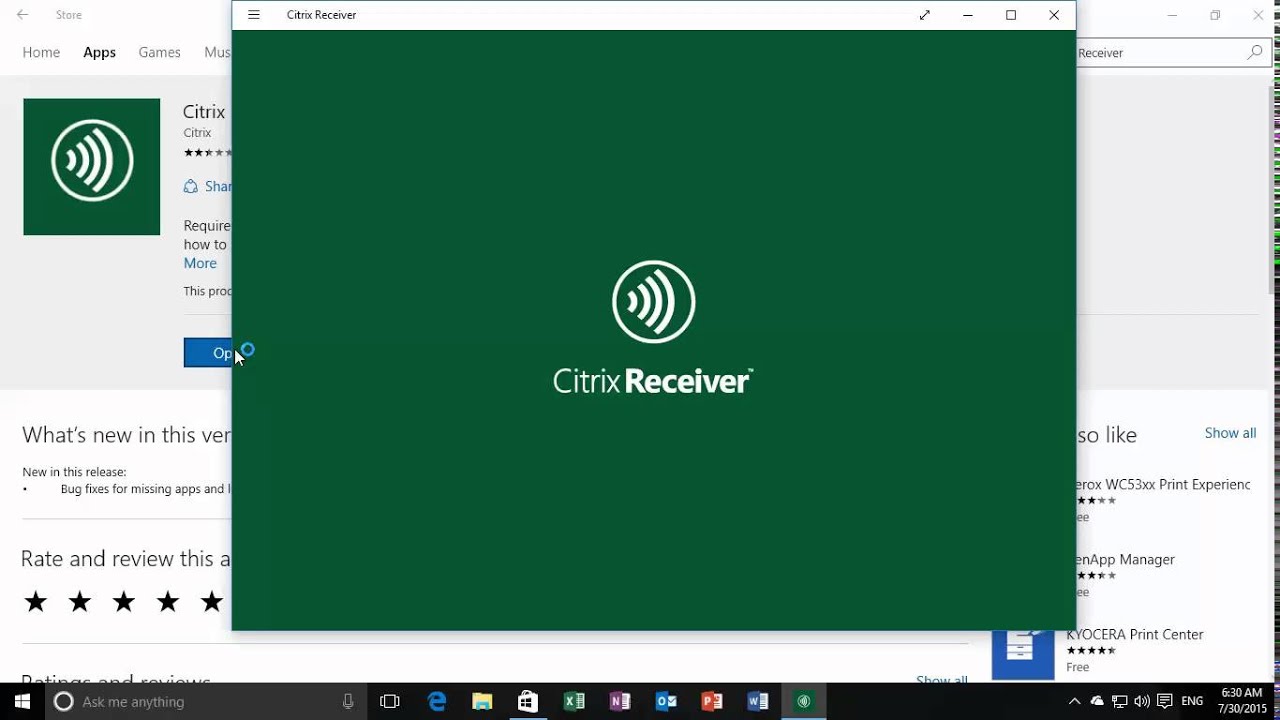Click the Share link on the Citrix page

tap(207, 186)
